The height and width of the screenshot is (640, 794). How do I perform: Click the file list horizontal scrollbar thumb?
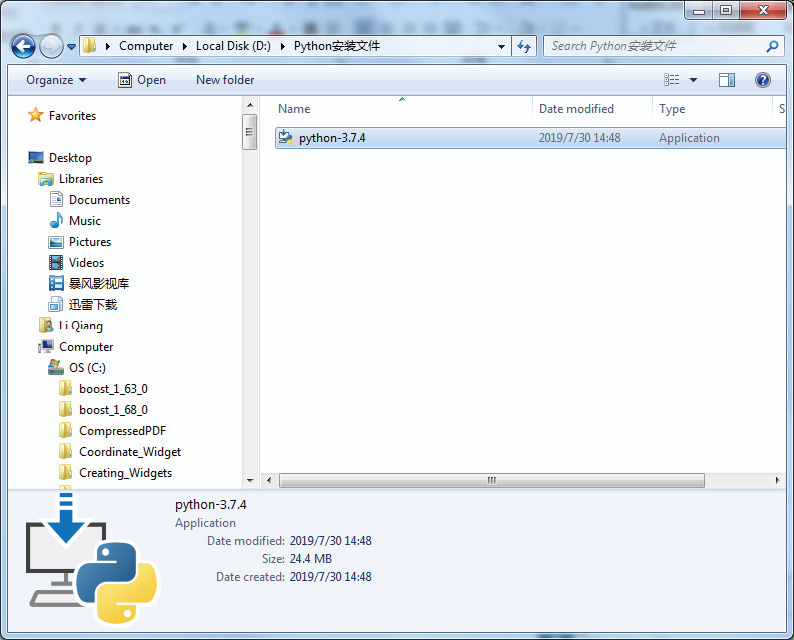(491, 480)
